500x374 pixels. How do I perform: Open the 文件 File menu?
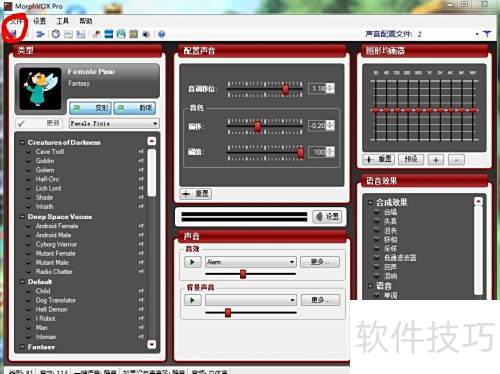click(x=16, y=21)
